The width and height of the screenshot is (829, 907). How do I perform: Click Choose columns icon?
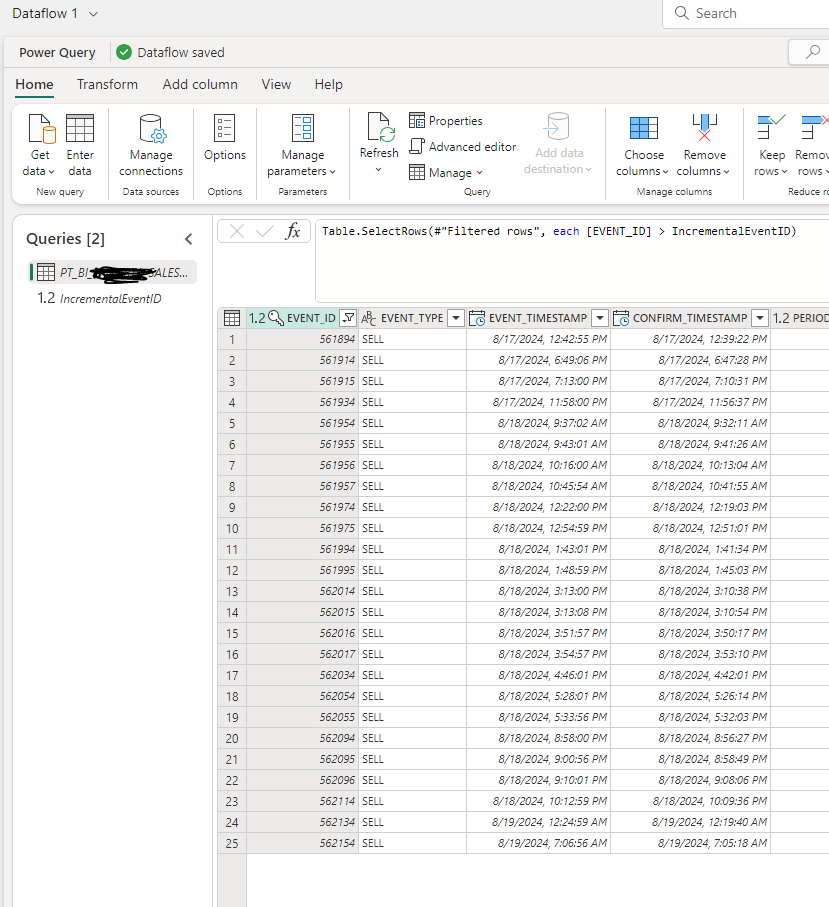(643, 128)
